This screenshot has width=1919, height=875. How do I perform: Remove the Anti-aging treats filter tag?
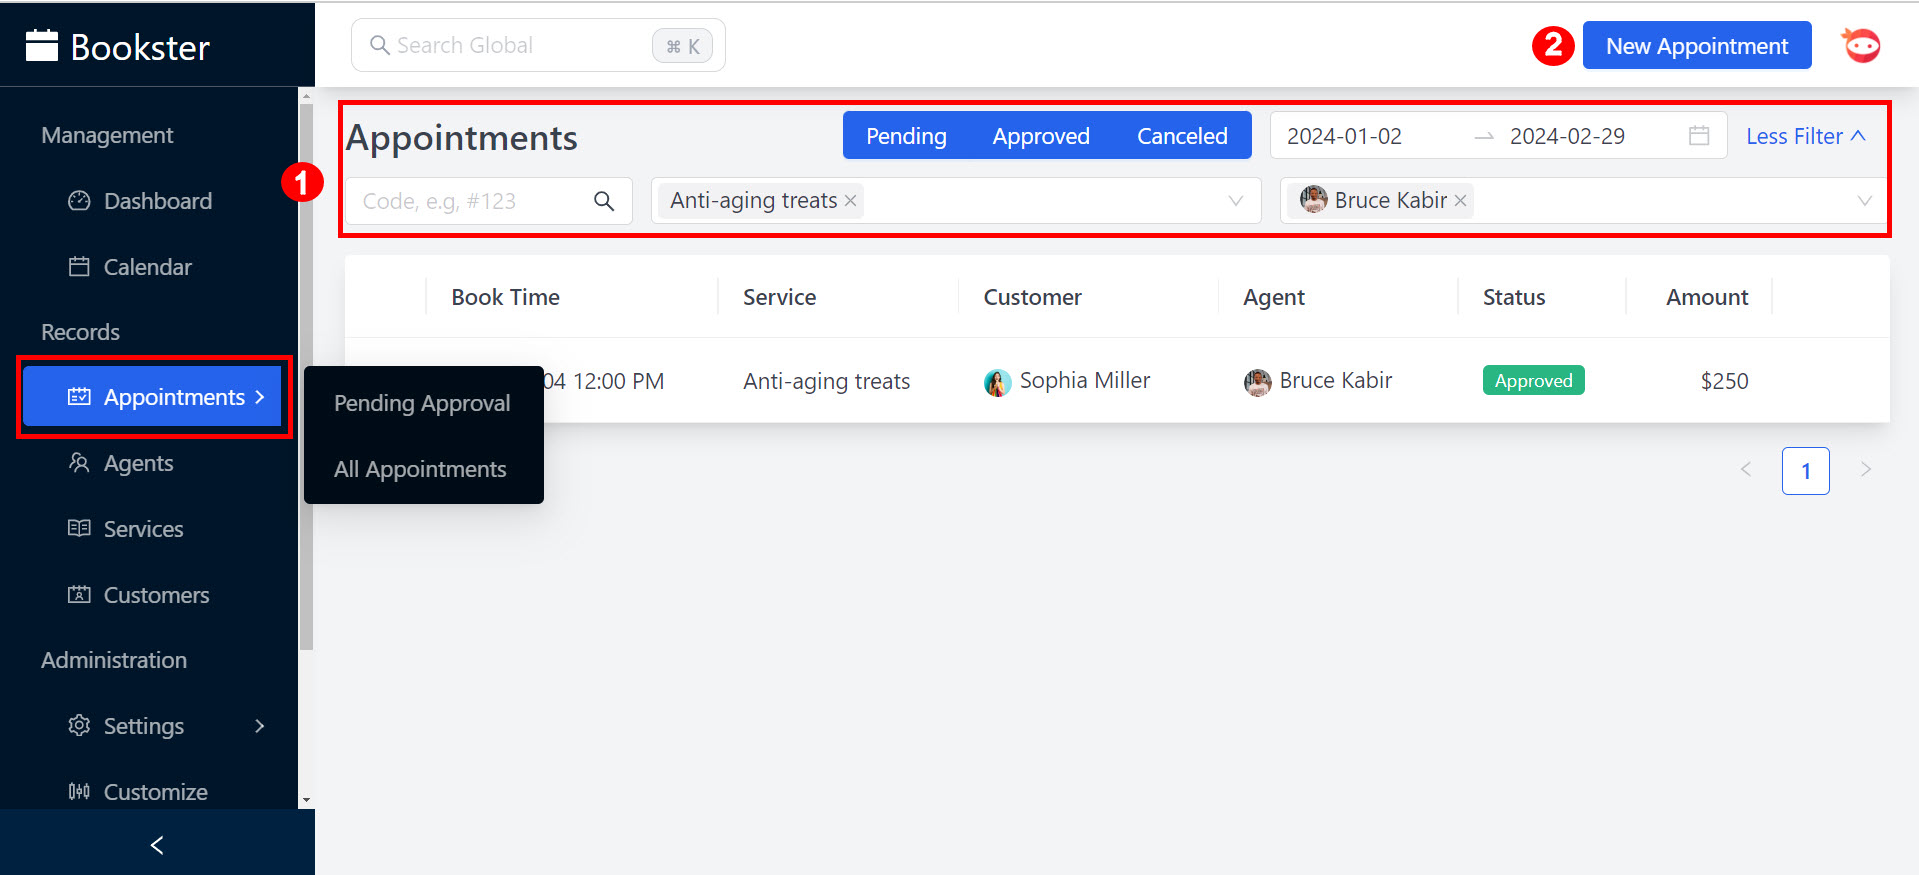[x=850, y=201]
